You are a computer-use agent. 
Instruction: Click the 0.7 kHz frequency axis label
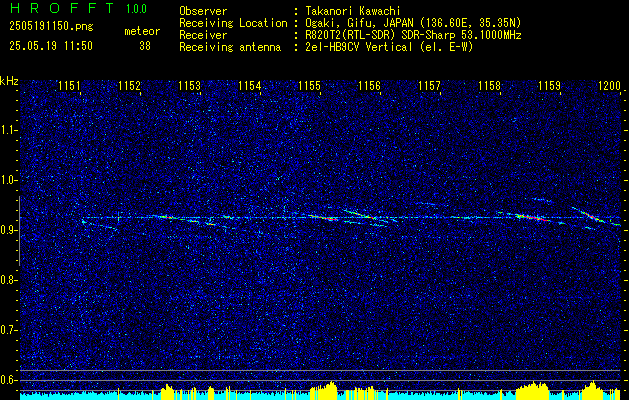pyautogui.click(x=9, y=330)
